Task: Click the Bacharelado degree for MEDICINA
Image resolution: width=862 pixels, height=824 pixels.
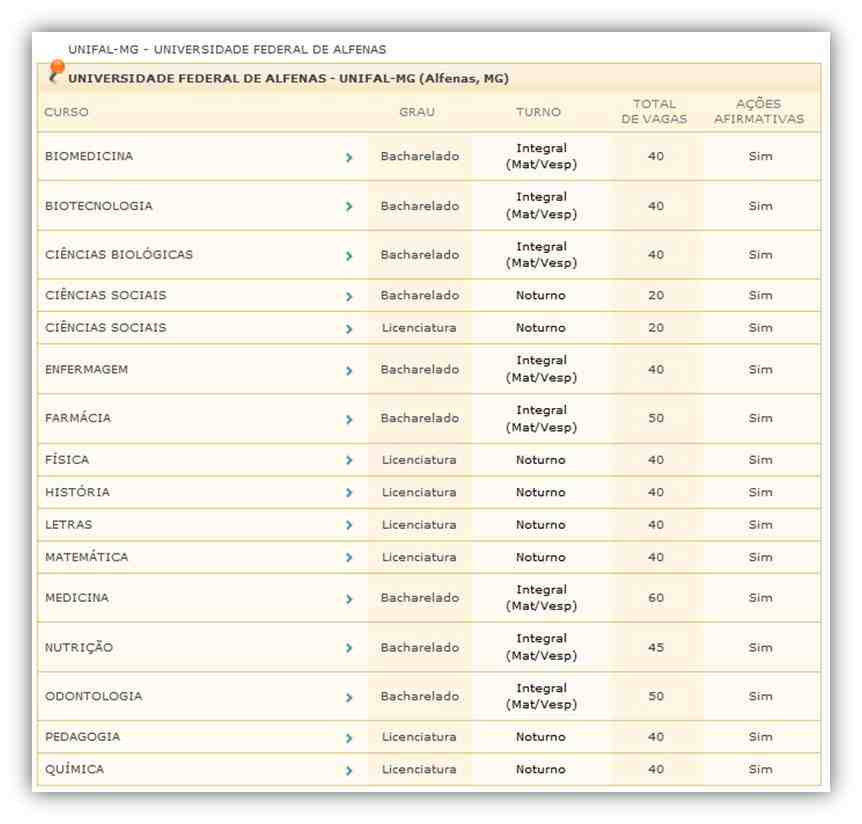Action: point(420,598)
